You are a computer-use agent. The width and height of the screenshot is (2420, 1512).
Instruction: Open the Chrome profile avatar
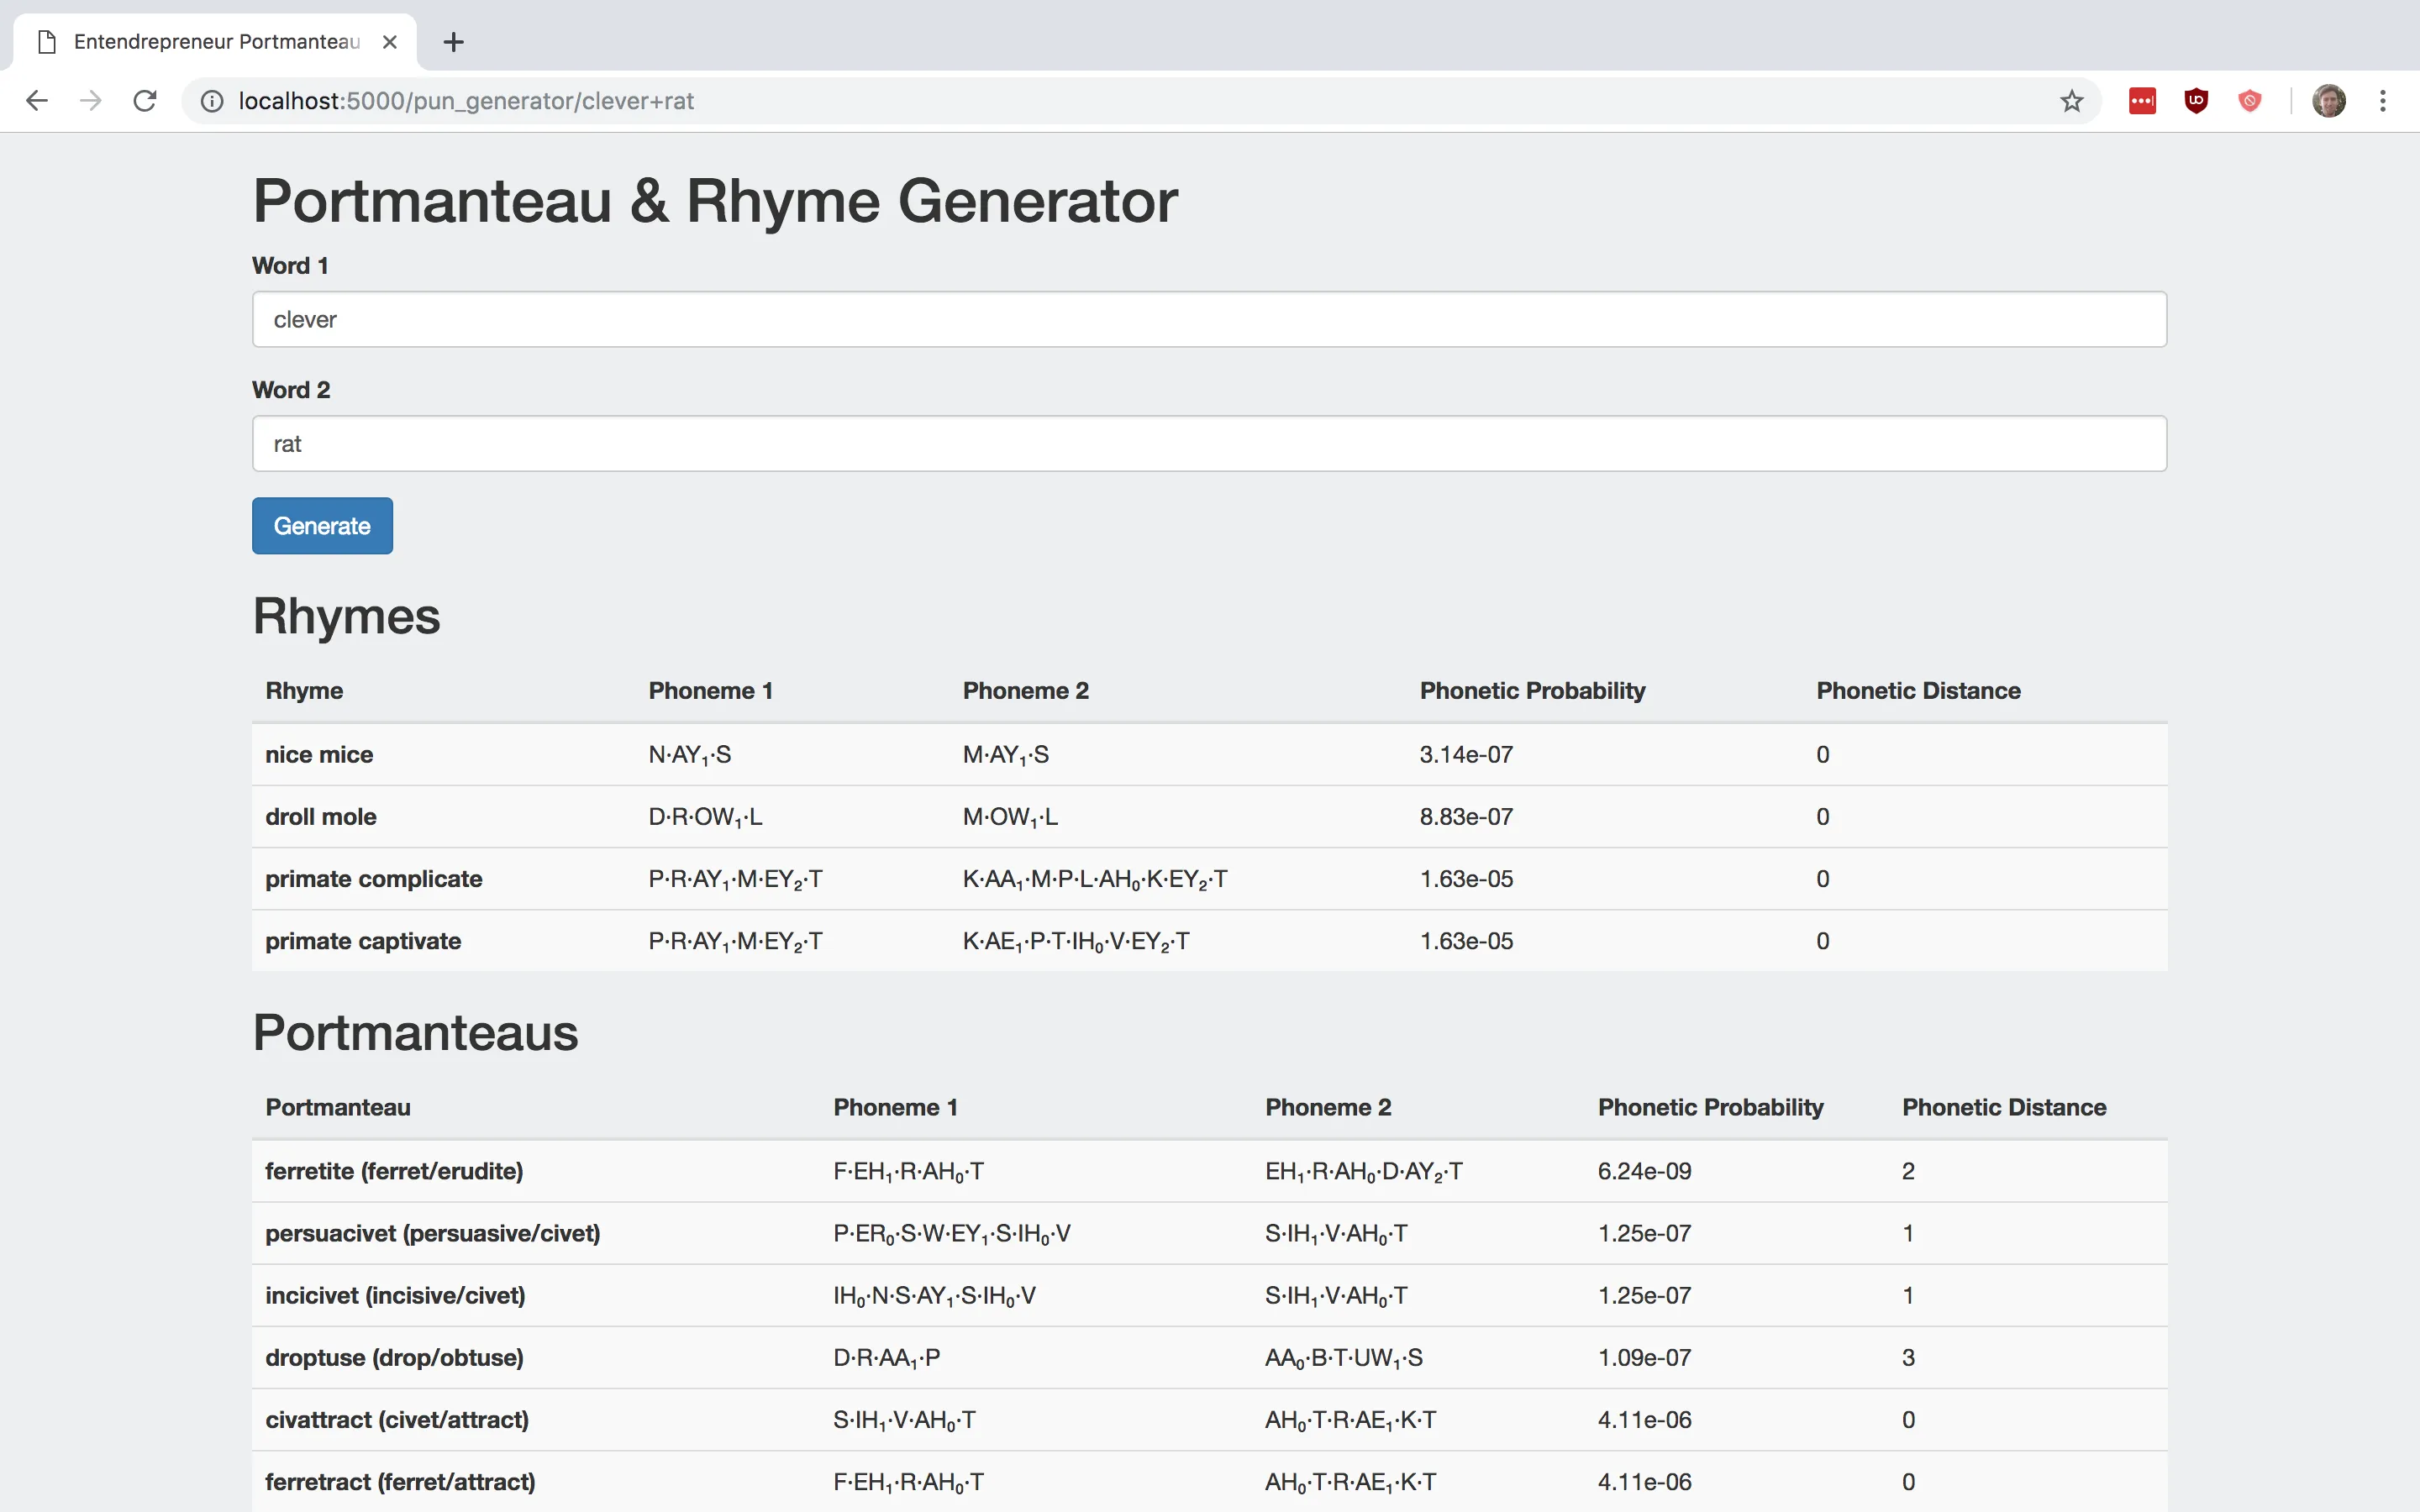[x=2328, y=101]
